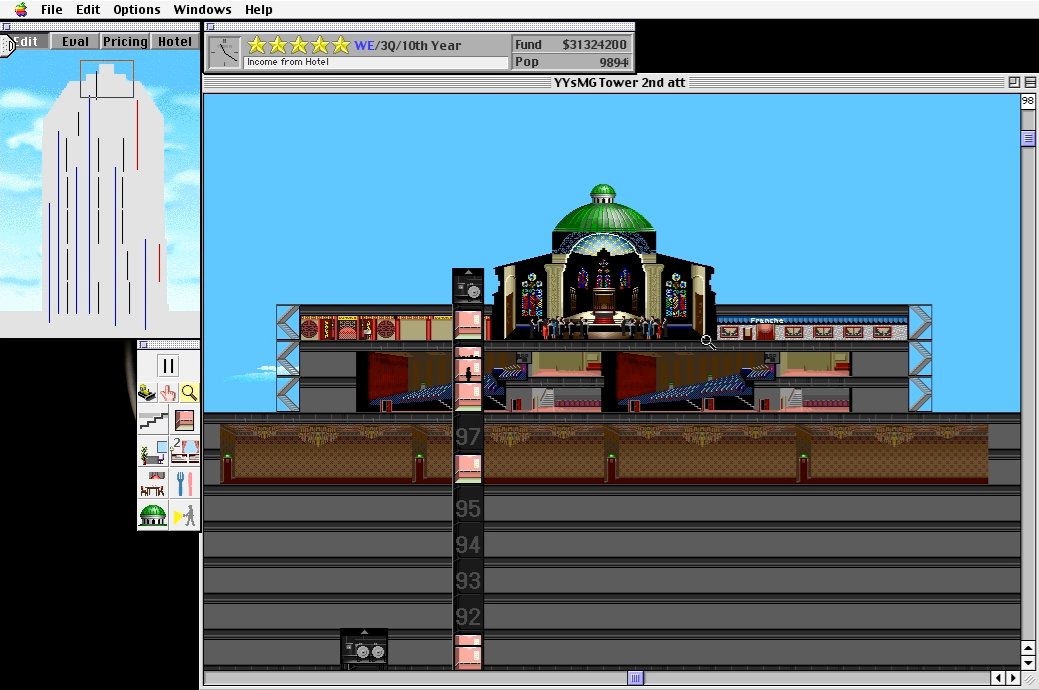Open the Windows menu
Image resolution: width=1039 pixels, height=690 pixels.
pyautogui.click(x=202, y=10)
